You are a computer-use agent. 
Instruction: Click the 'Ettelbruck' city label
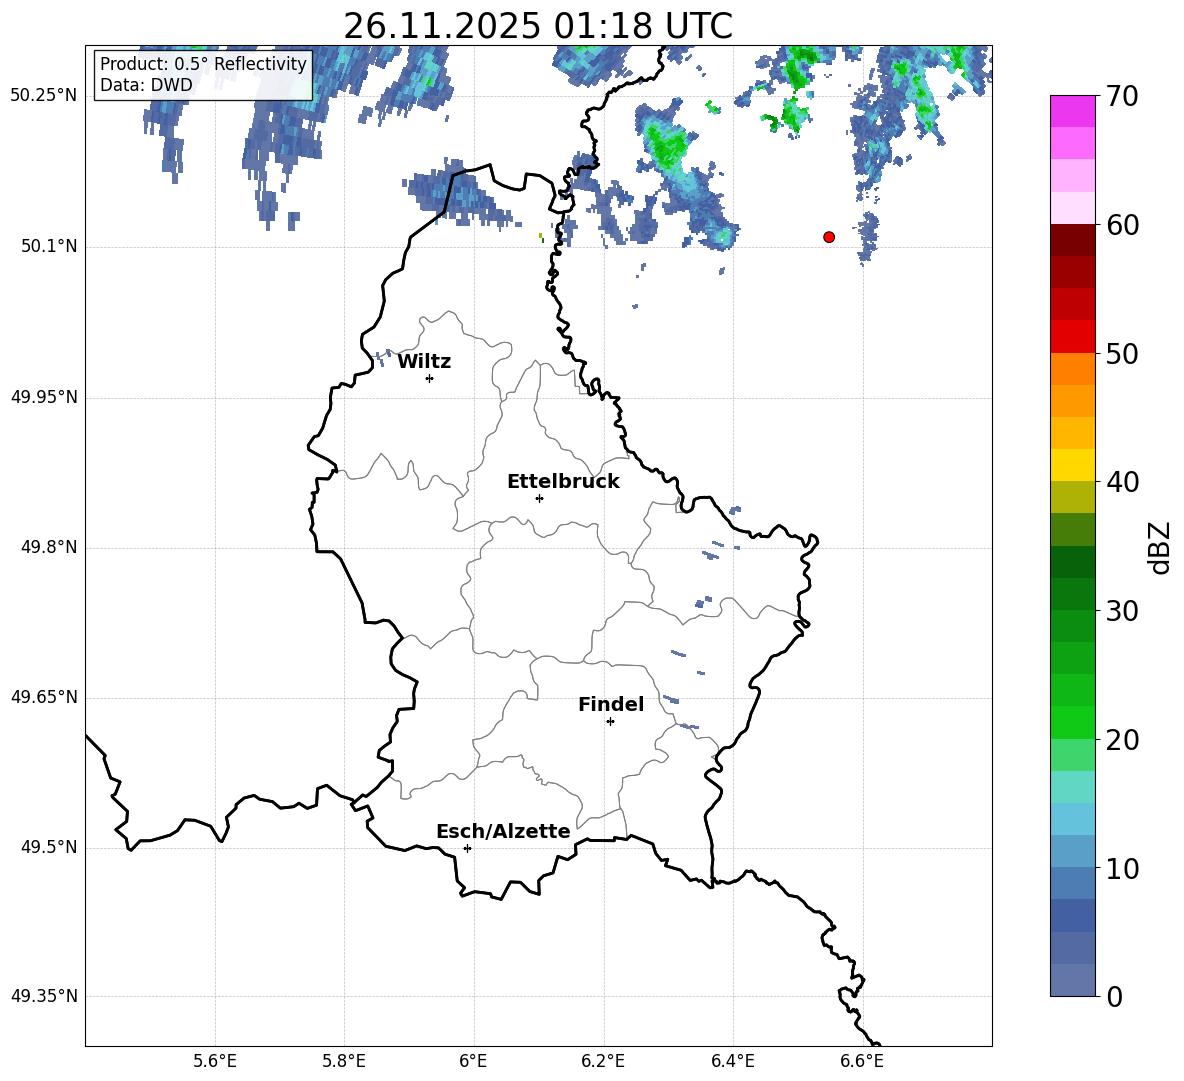(x=563, y=482)
